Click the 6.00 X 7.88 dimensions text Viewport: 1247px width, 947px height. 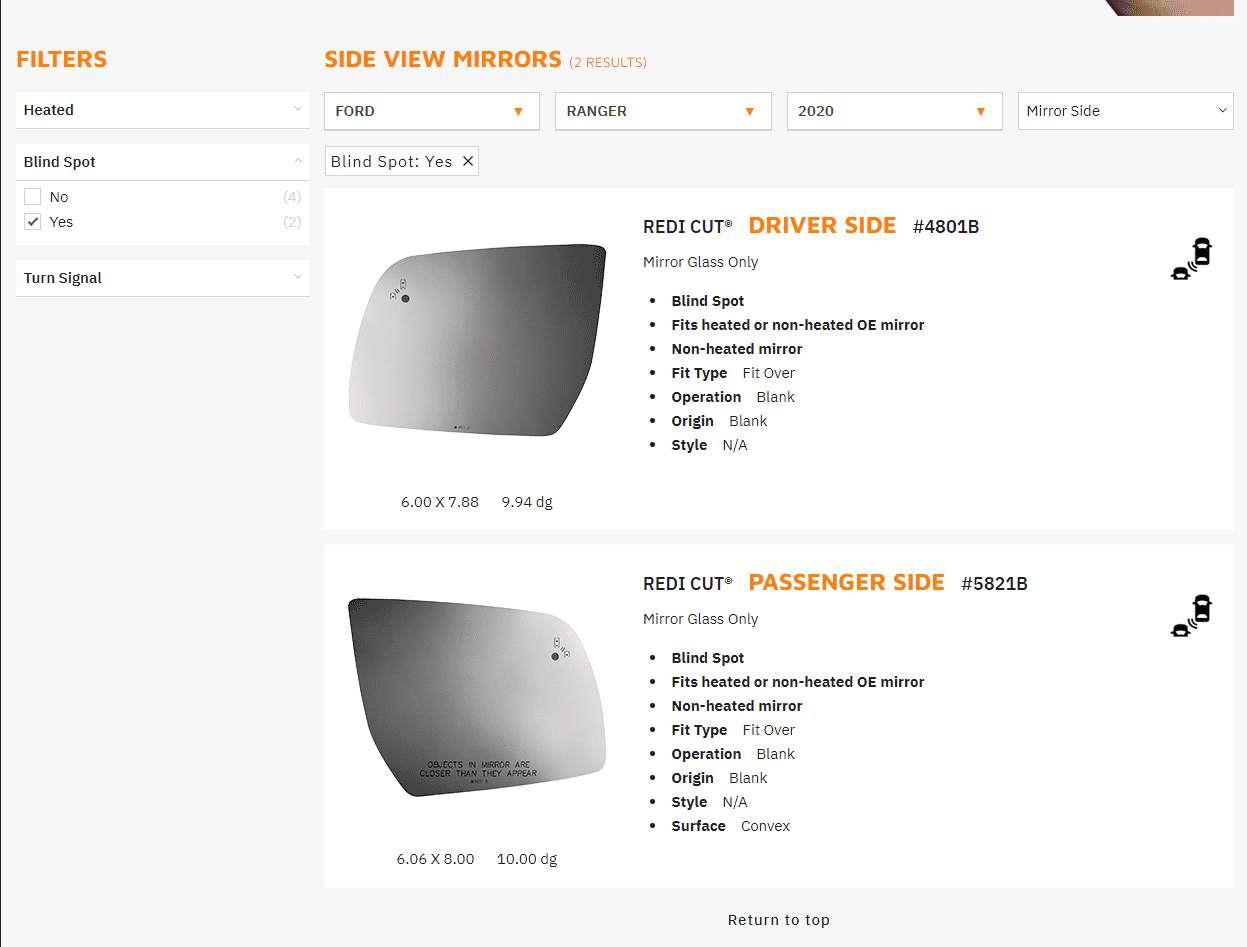point(440,502)
